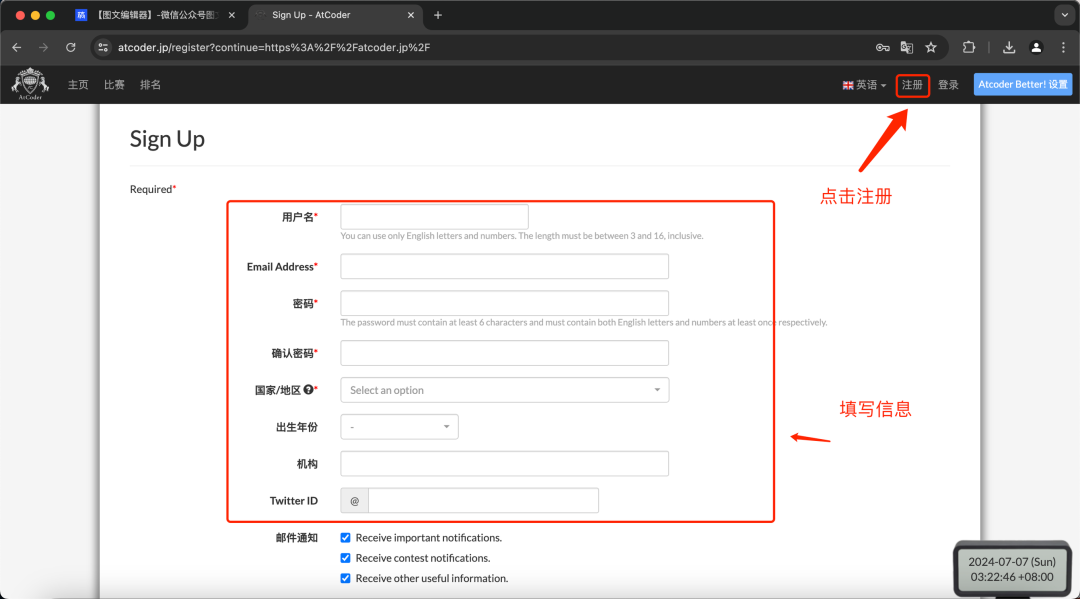Expand the 出生年份 year dropdown
This screenshot has width=1080, height=599.
(399, 426)
